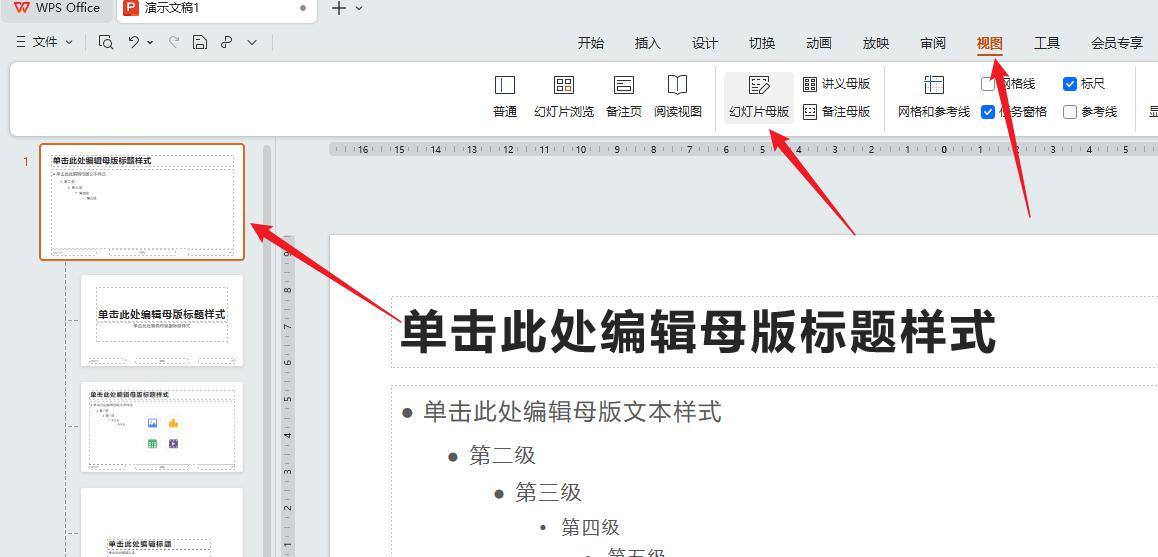Open 幻灯片浏览 slide sorter view
Image resolution: width=1158 pixels, height=557 pixels.
click(x=564, y=96)
